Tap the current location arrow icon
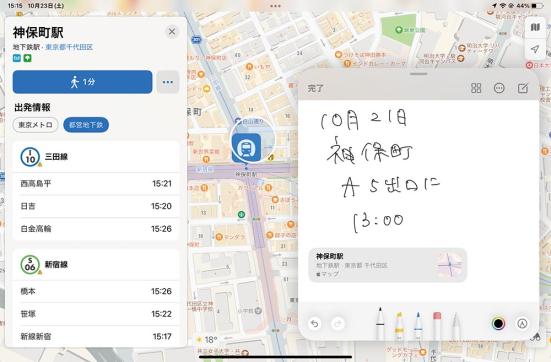This screenshot has height=362, width=551. 535,49
